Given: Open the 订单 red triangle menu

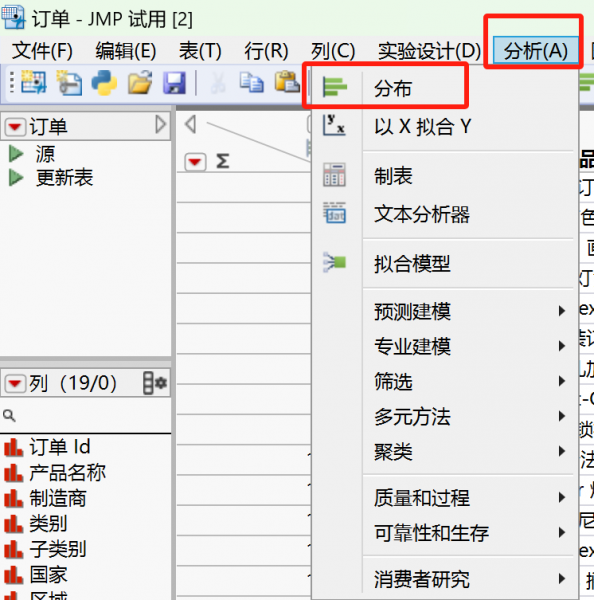Looking at the screenshot, I should point(15,126).
